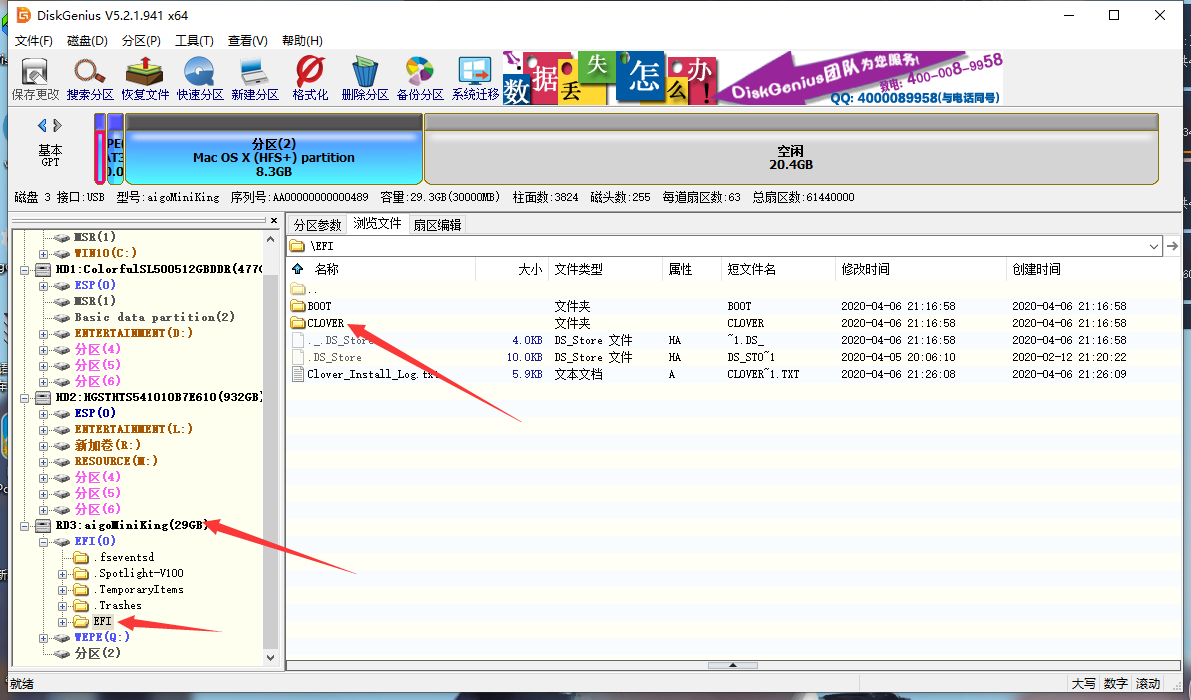Screen dimensions: 1191x700
Task: Switch to the 扇区编辑 tab
Action: [x=437, y=225]
